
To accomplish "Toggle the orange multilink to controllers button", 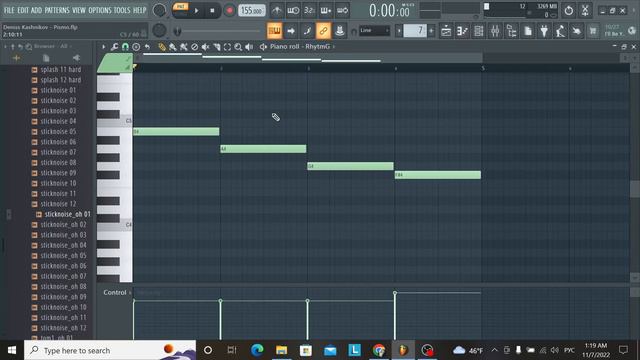I will click(323, 31).
